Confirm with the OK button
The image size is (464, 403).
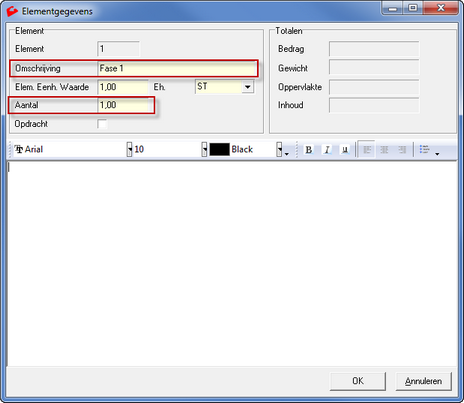tap(358, 381)
